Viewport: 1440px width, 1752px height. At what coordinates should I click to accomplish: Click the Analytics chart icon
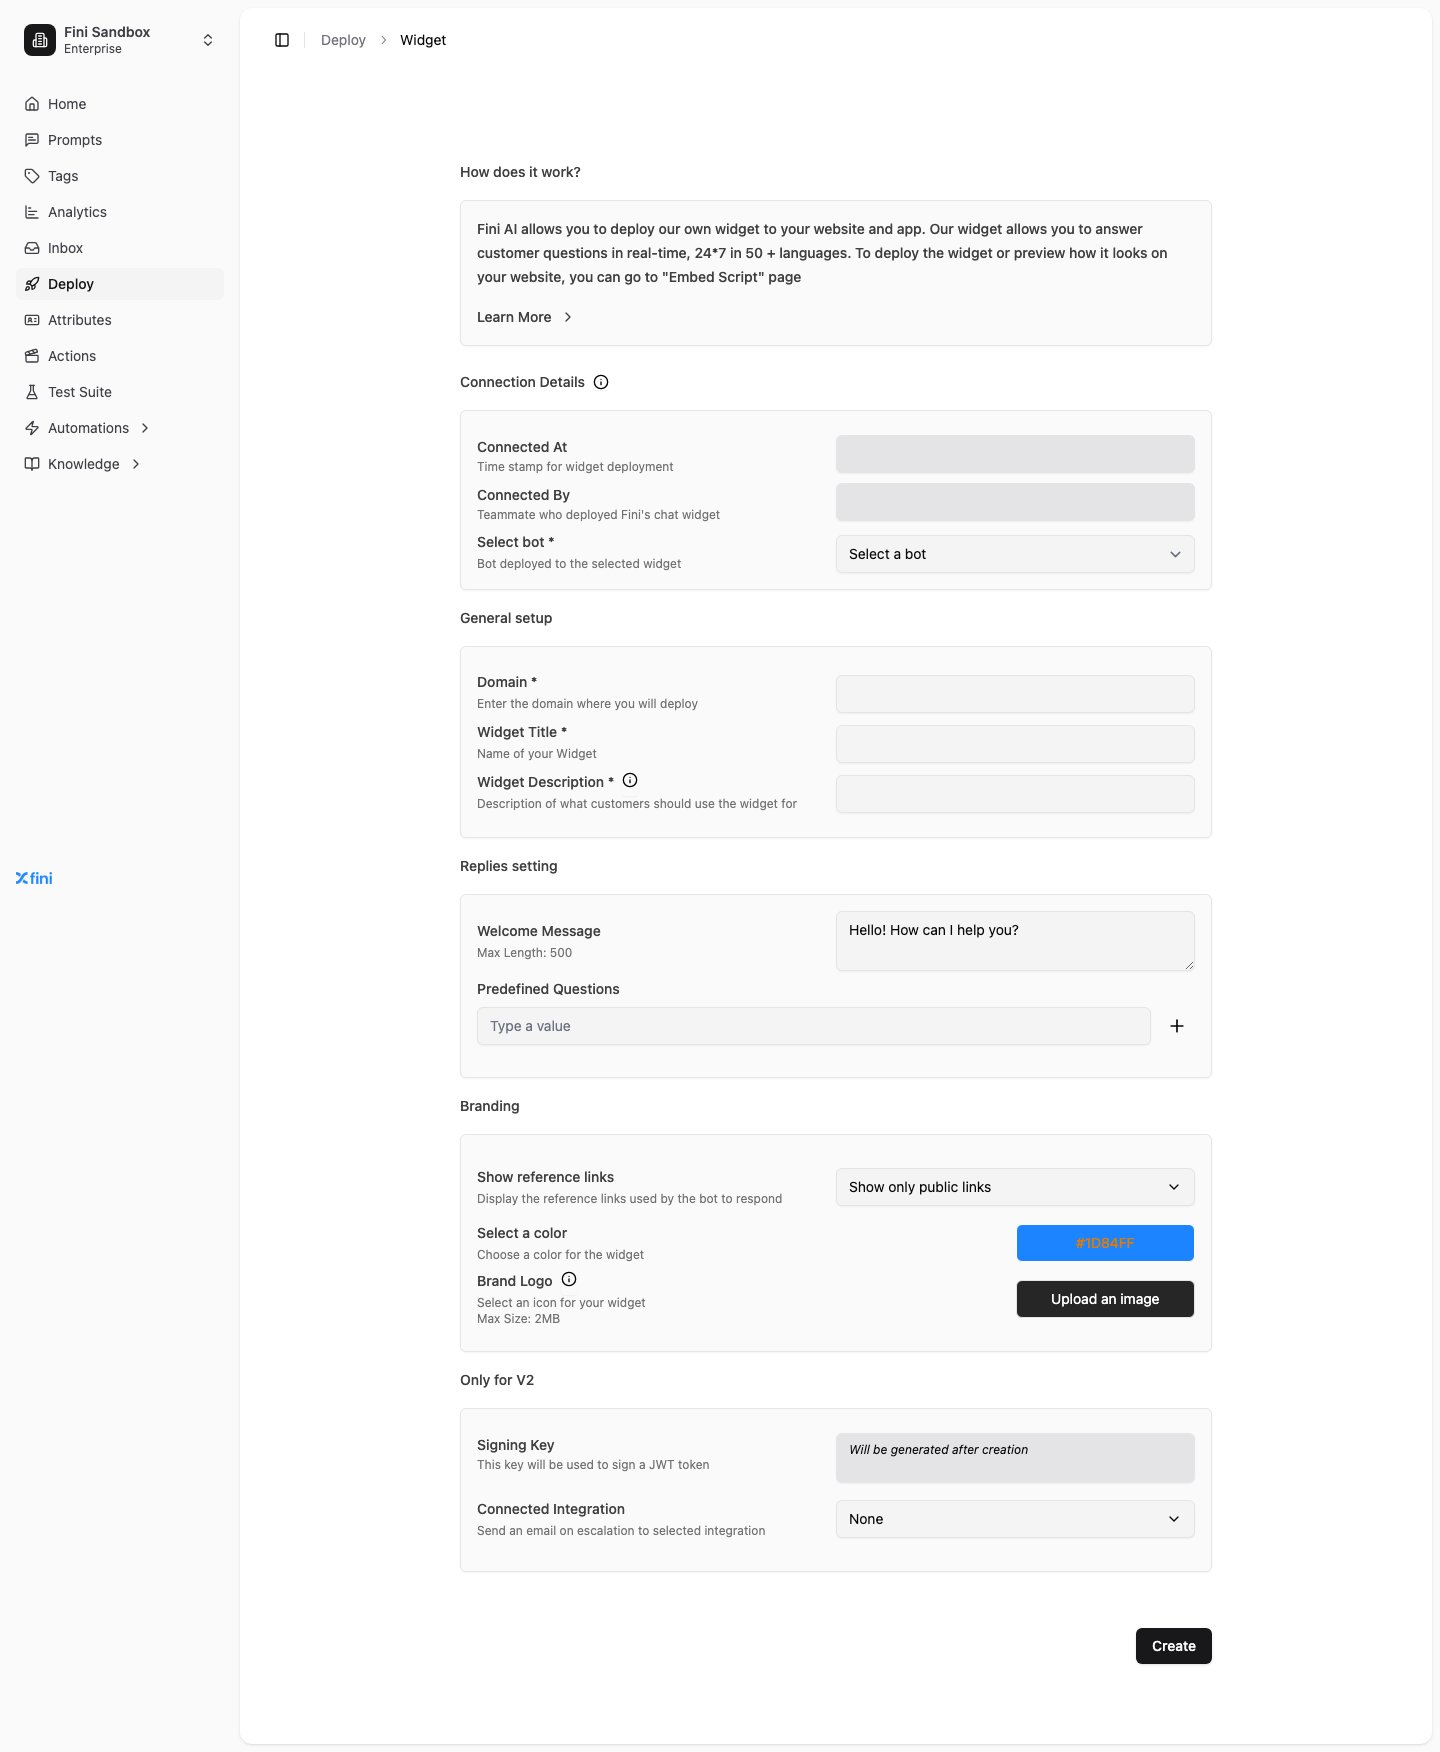[x=32, y=212]
